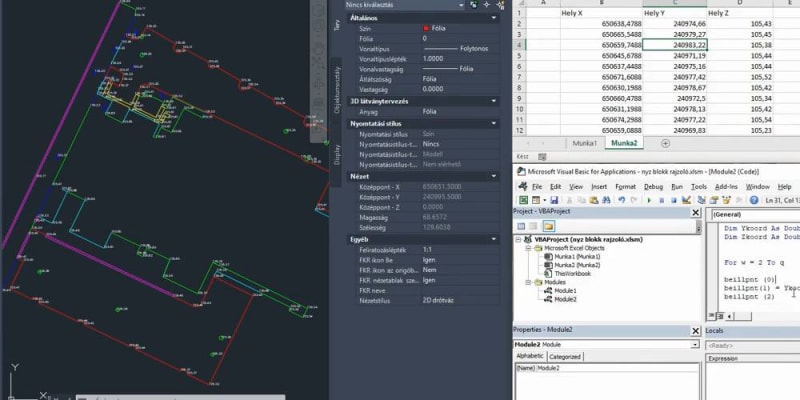Screen dimensions: 800x400
Task: Click the new sheet plus button in Excel
Action: coord(665,143)
